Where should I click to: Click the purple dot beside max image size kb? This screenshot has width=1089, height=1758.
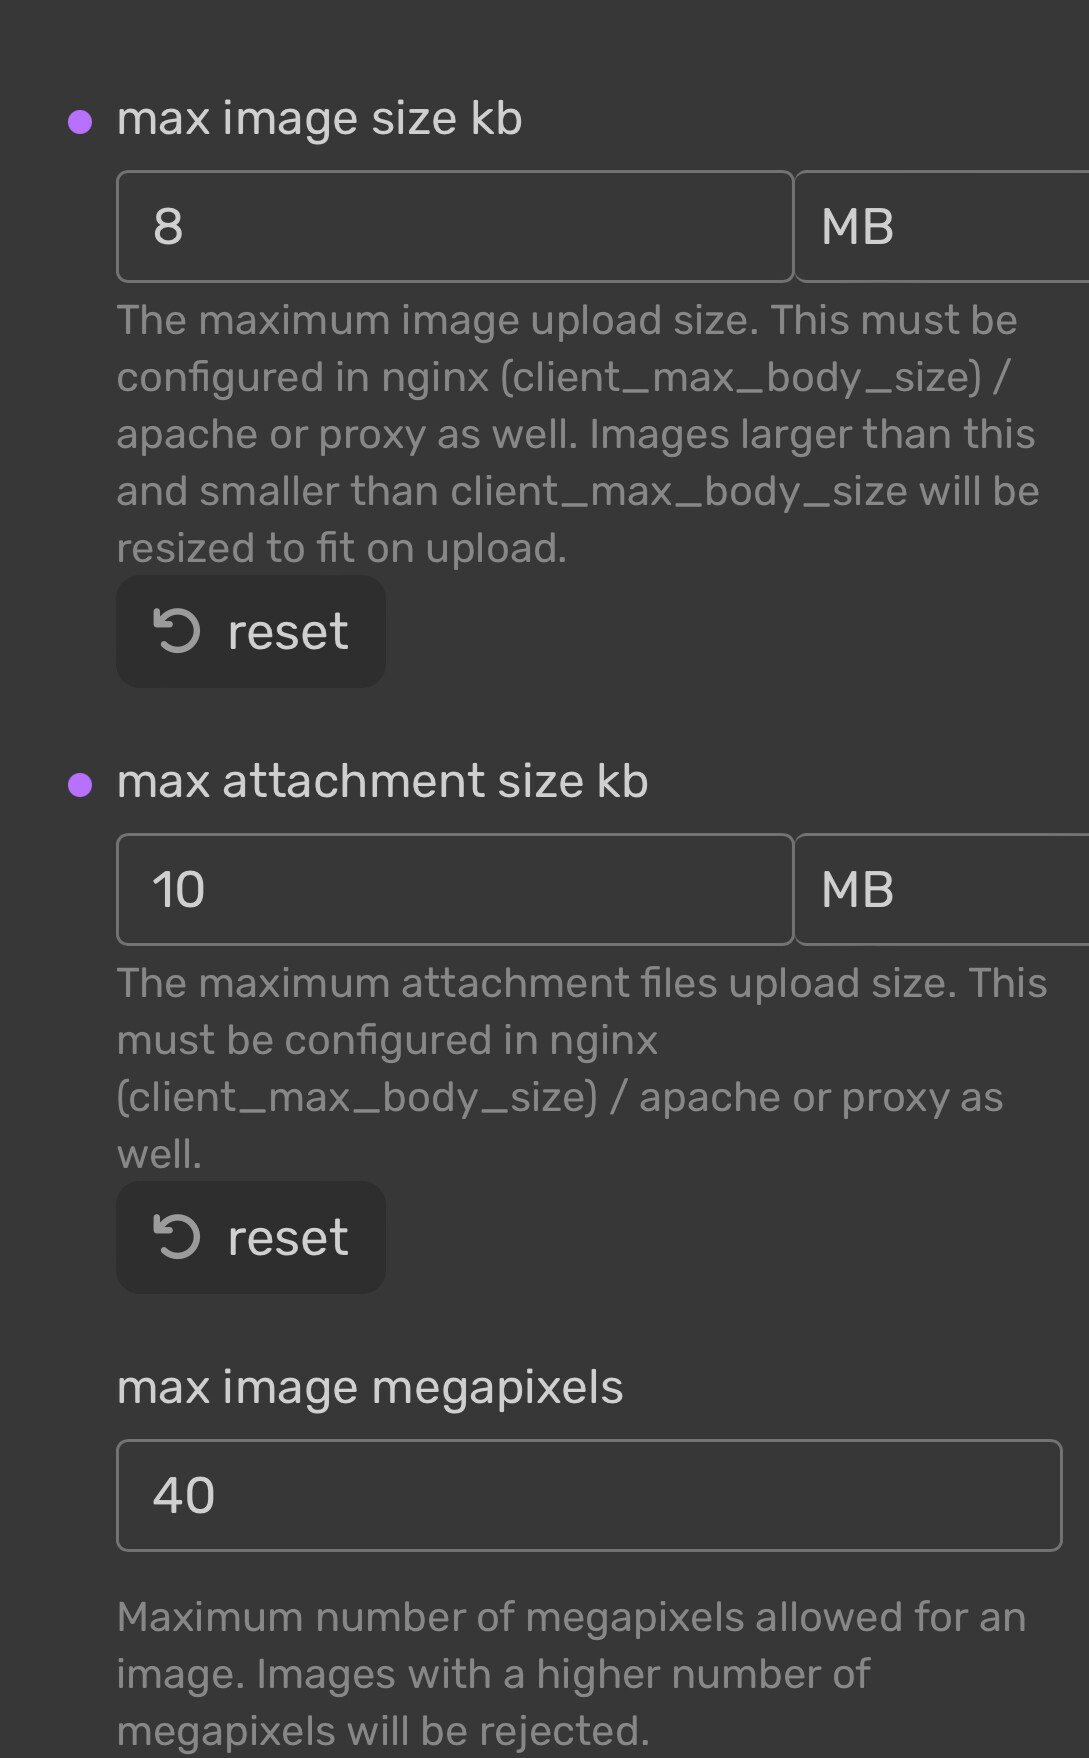click(x=80, y=122)
